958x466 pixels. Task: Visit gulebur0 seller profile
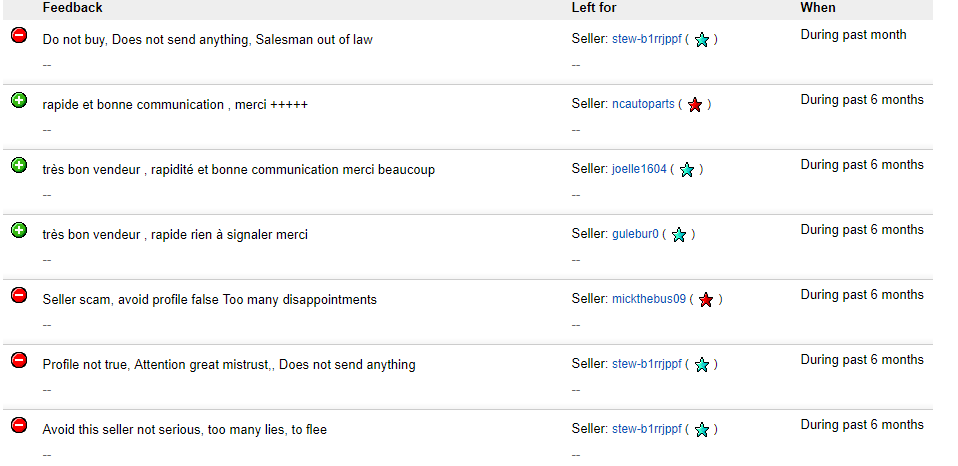pyautogui.click(x=635, y=234)
